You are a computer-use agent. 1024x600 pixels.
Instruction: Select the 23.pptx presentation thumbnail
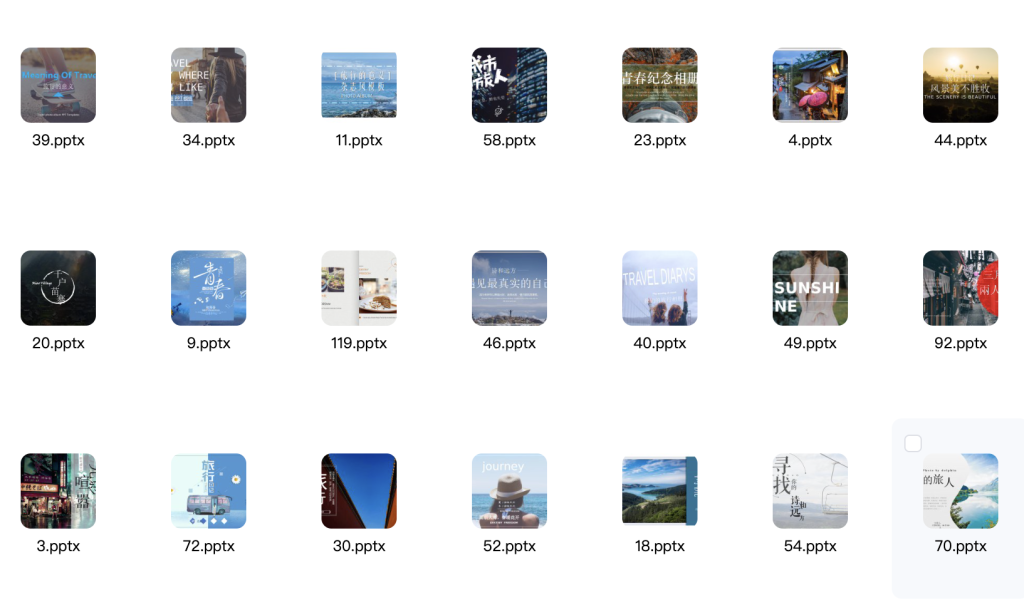tap(660, 85)
